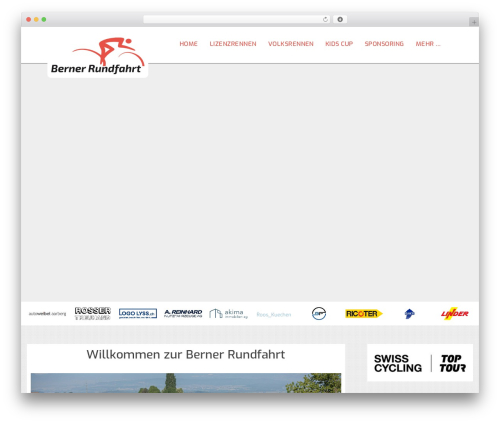Open the ROSSER sponsor logo
The image size is (500, 423).
click(x=93, y=313)
